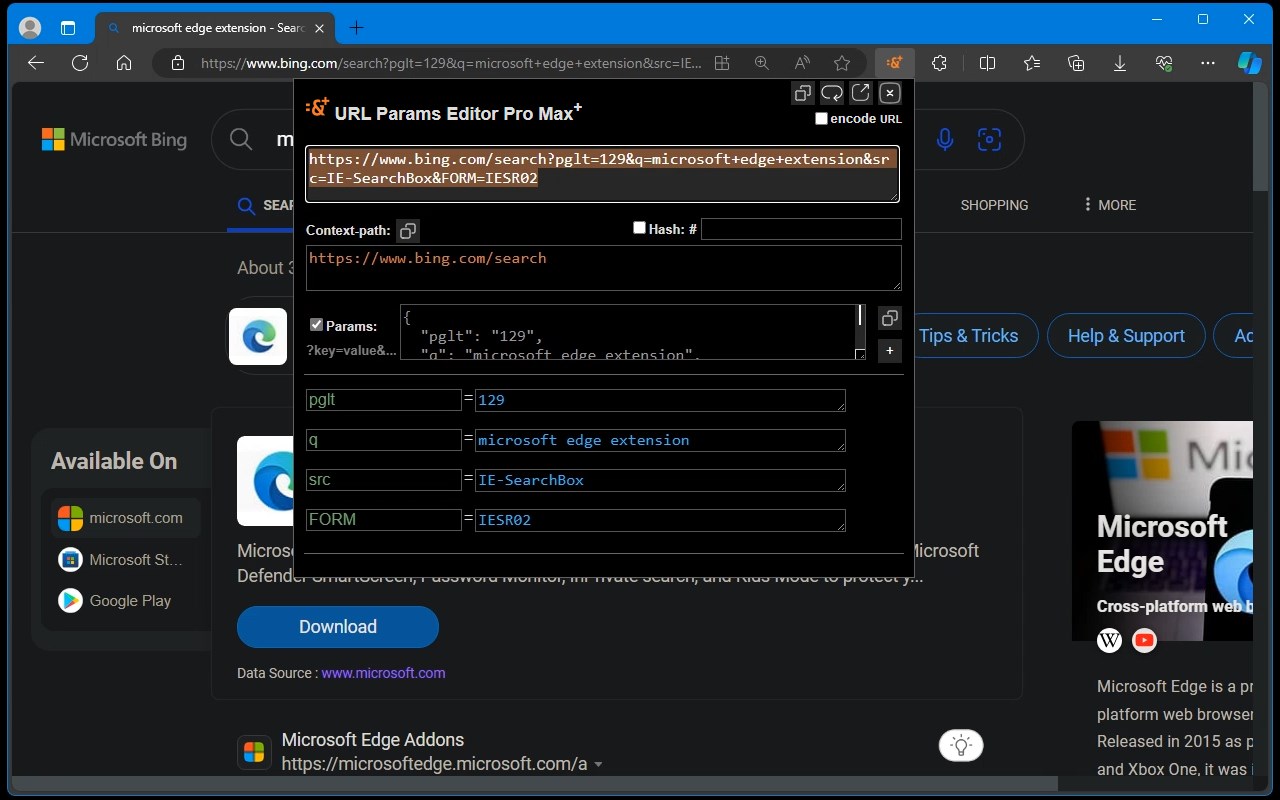The image size is (1280, 800).
Task: Open the Copilot sidebar
Action: point(1250,63)
